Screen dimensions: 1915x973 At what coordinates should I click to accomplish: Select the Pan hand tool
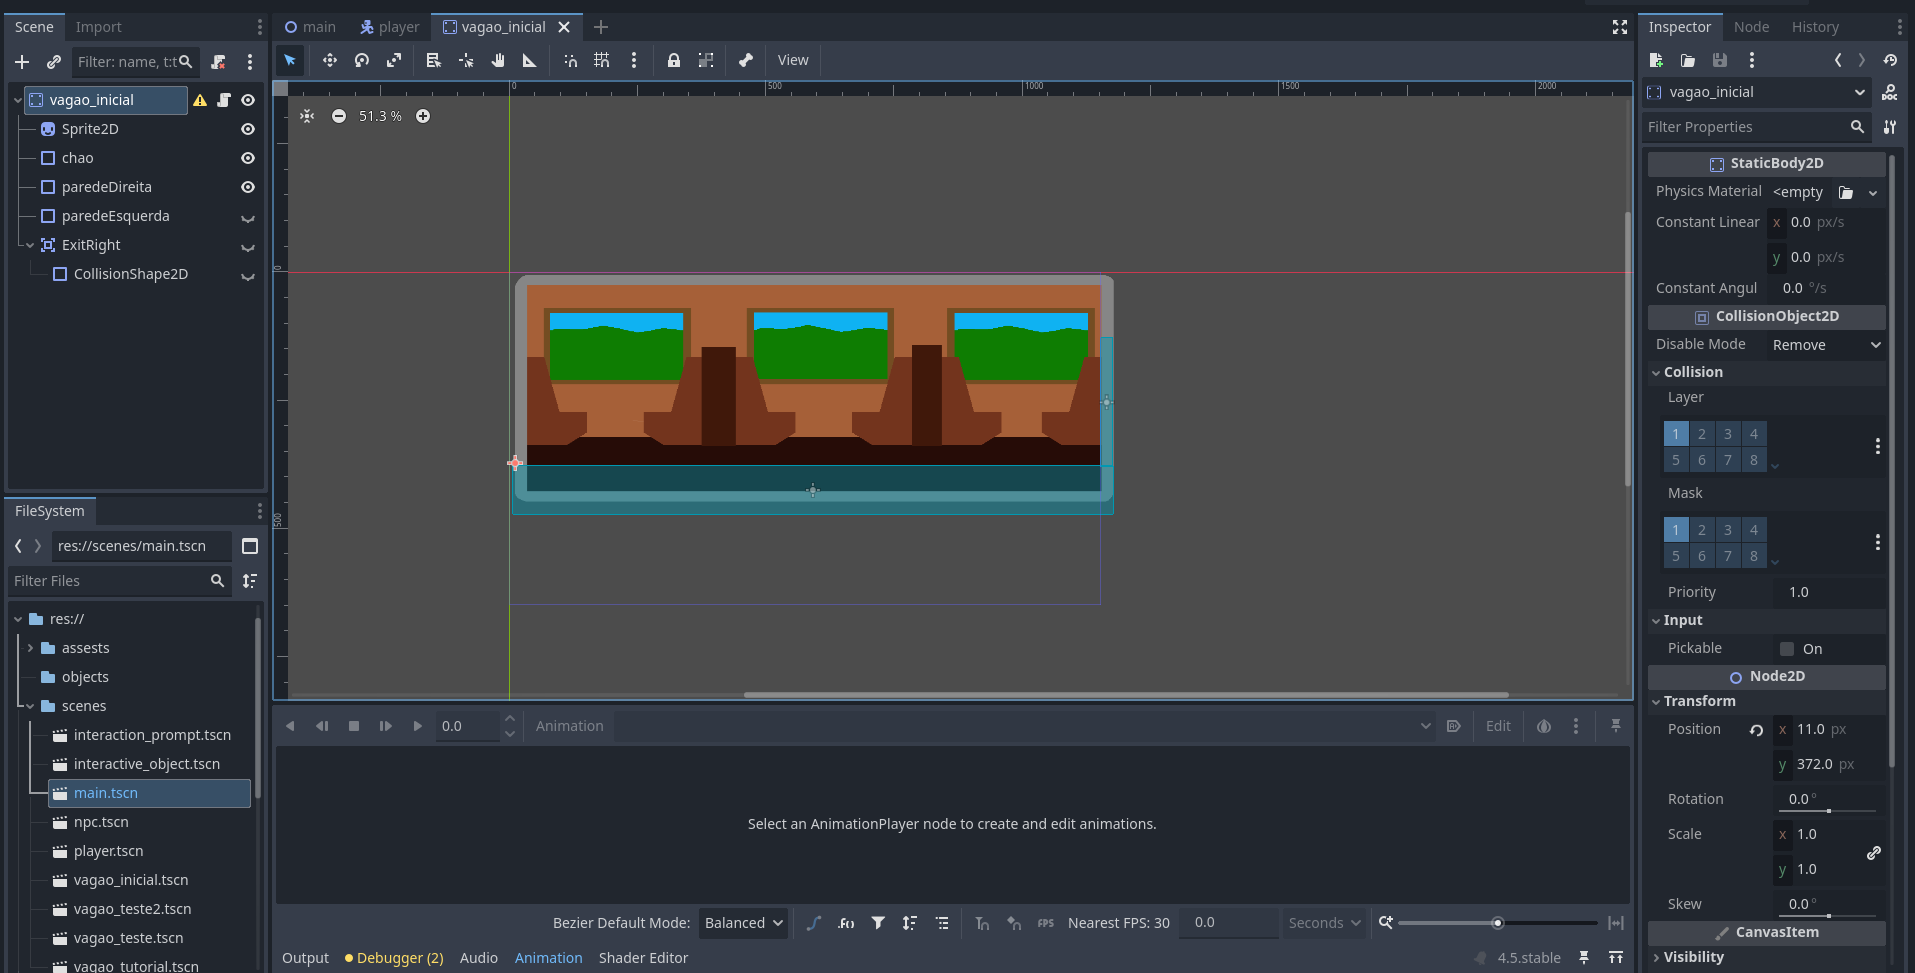498,60
